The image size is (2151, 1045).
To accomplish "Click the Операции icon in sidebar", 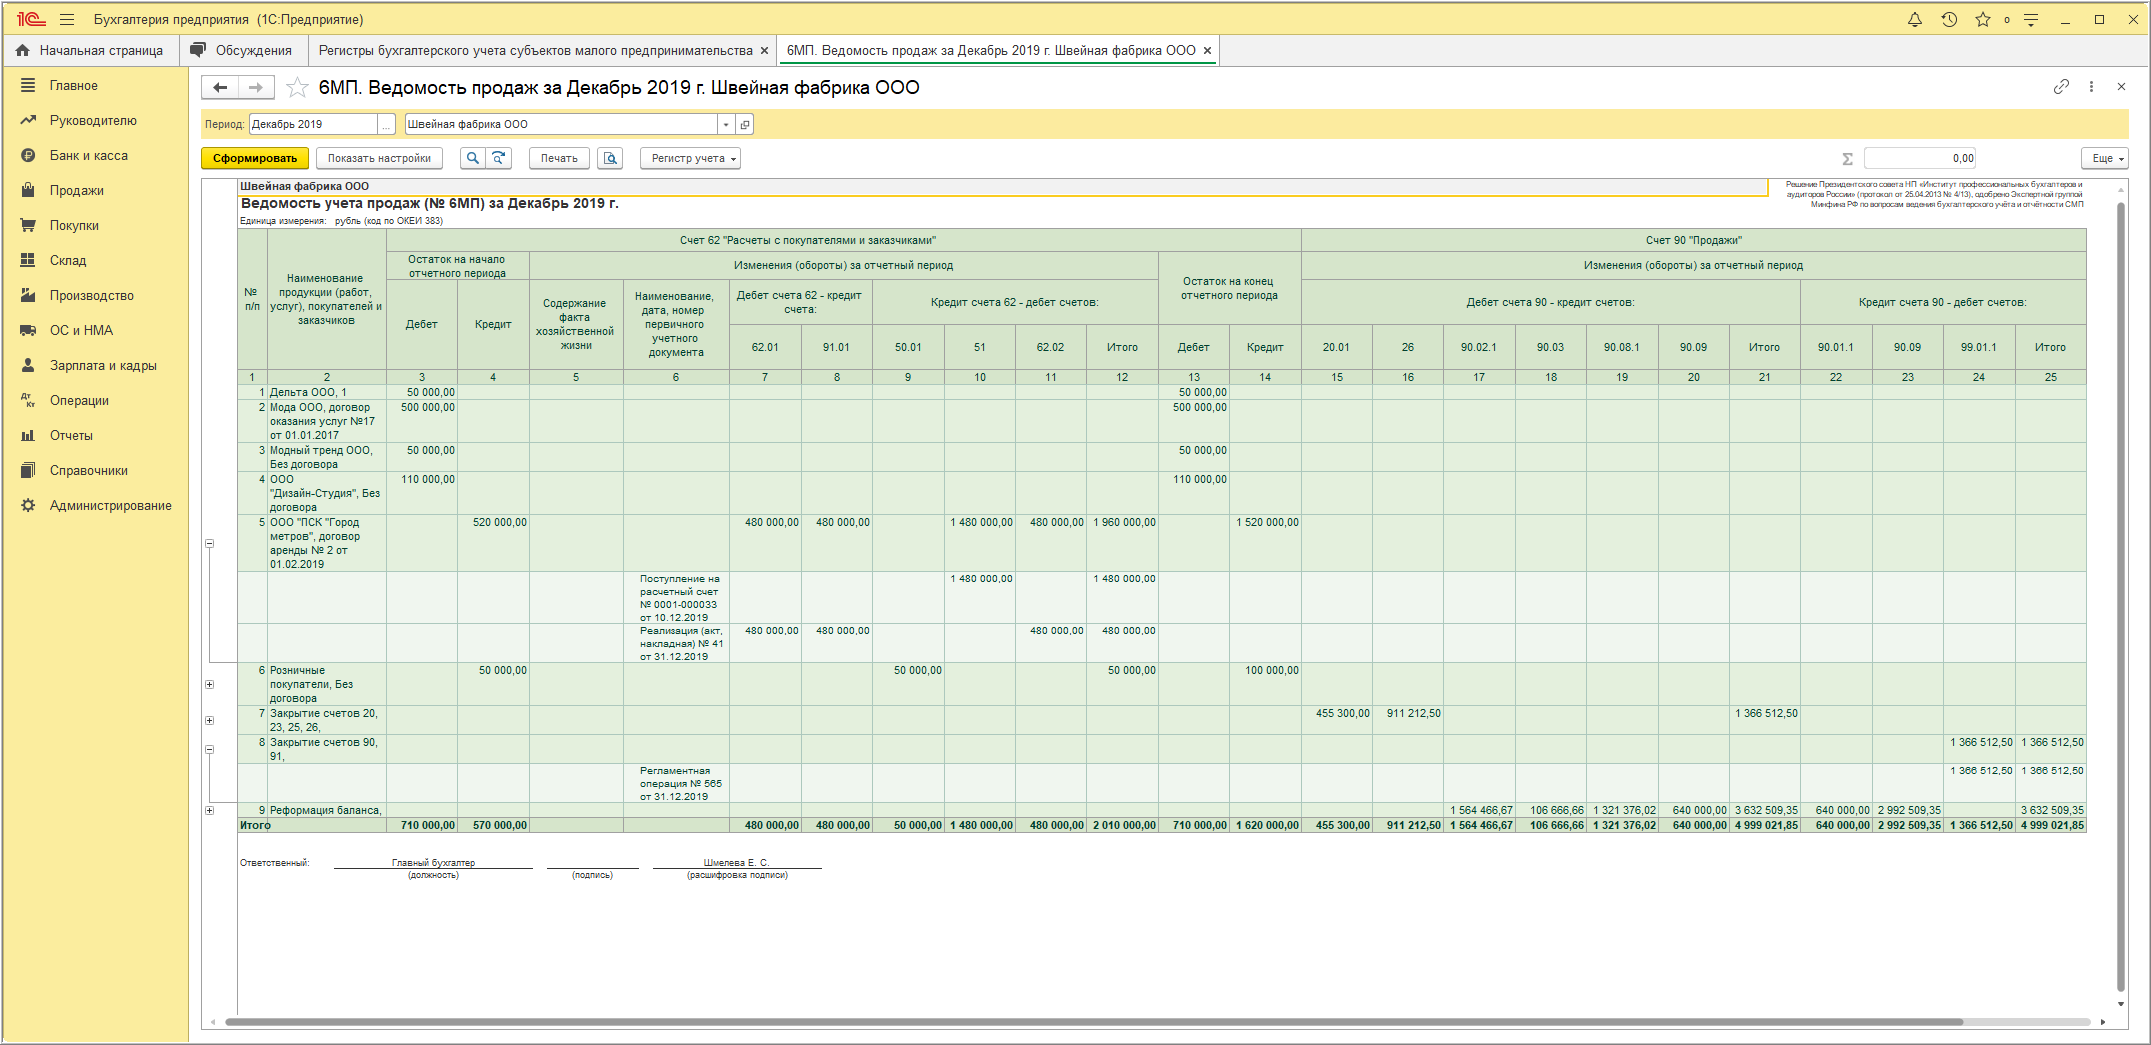I will (28, 401).
